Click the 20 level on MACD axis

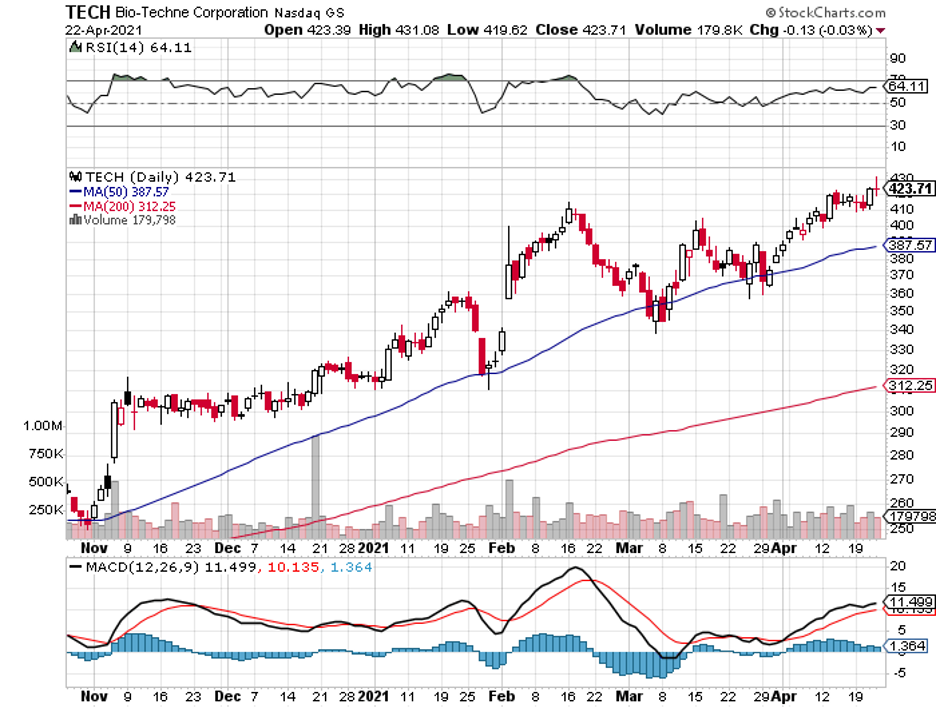pos(897,566)
